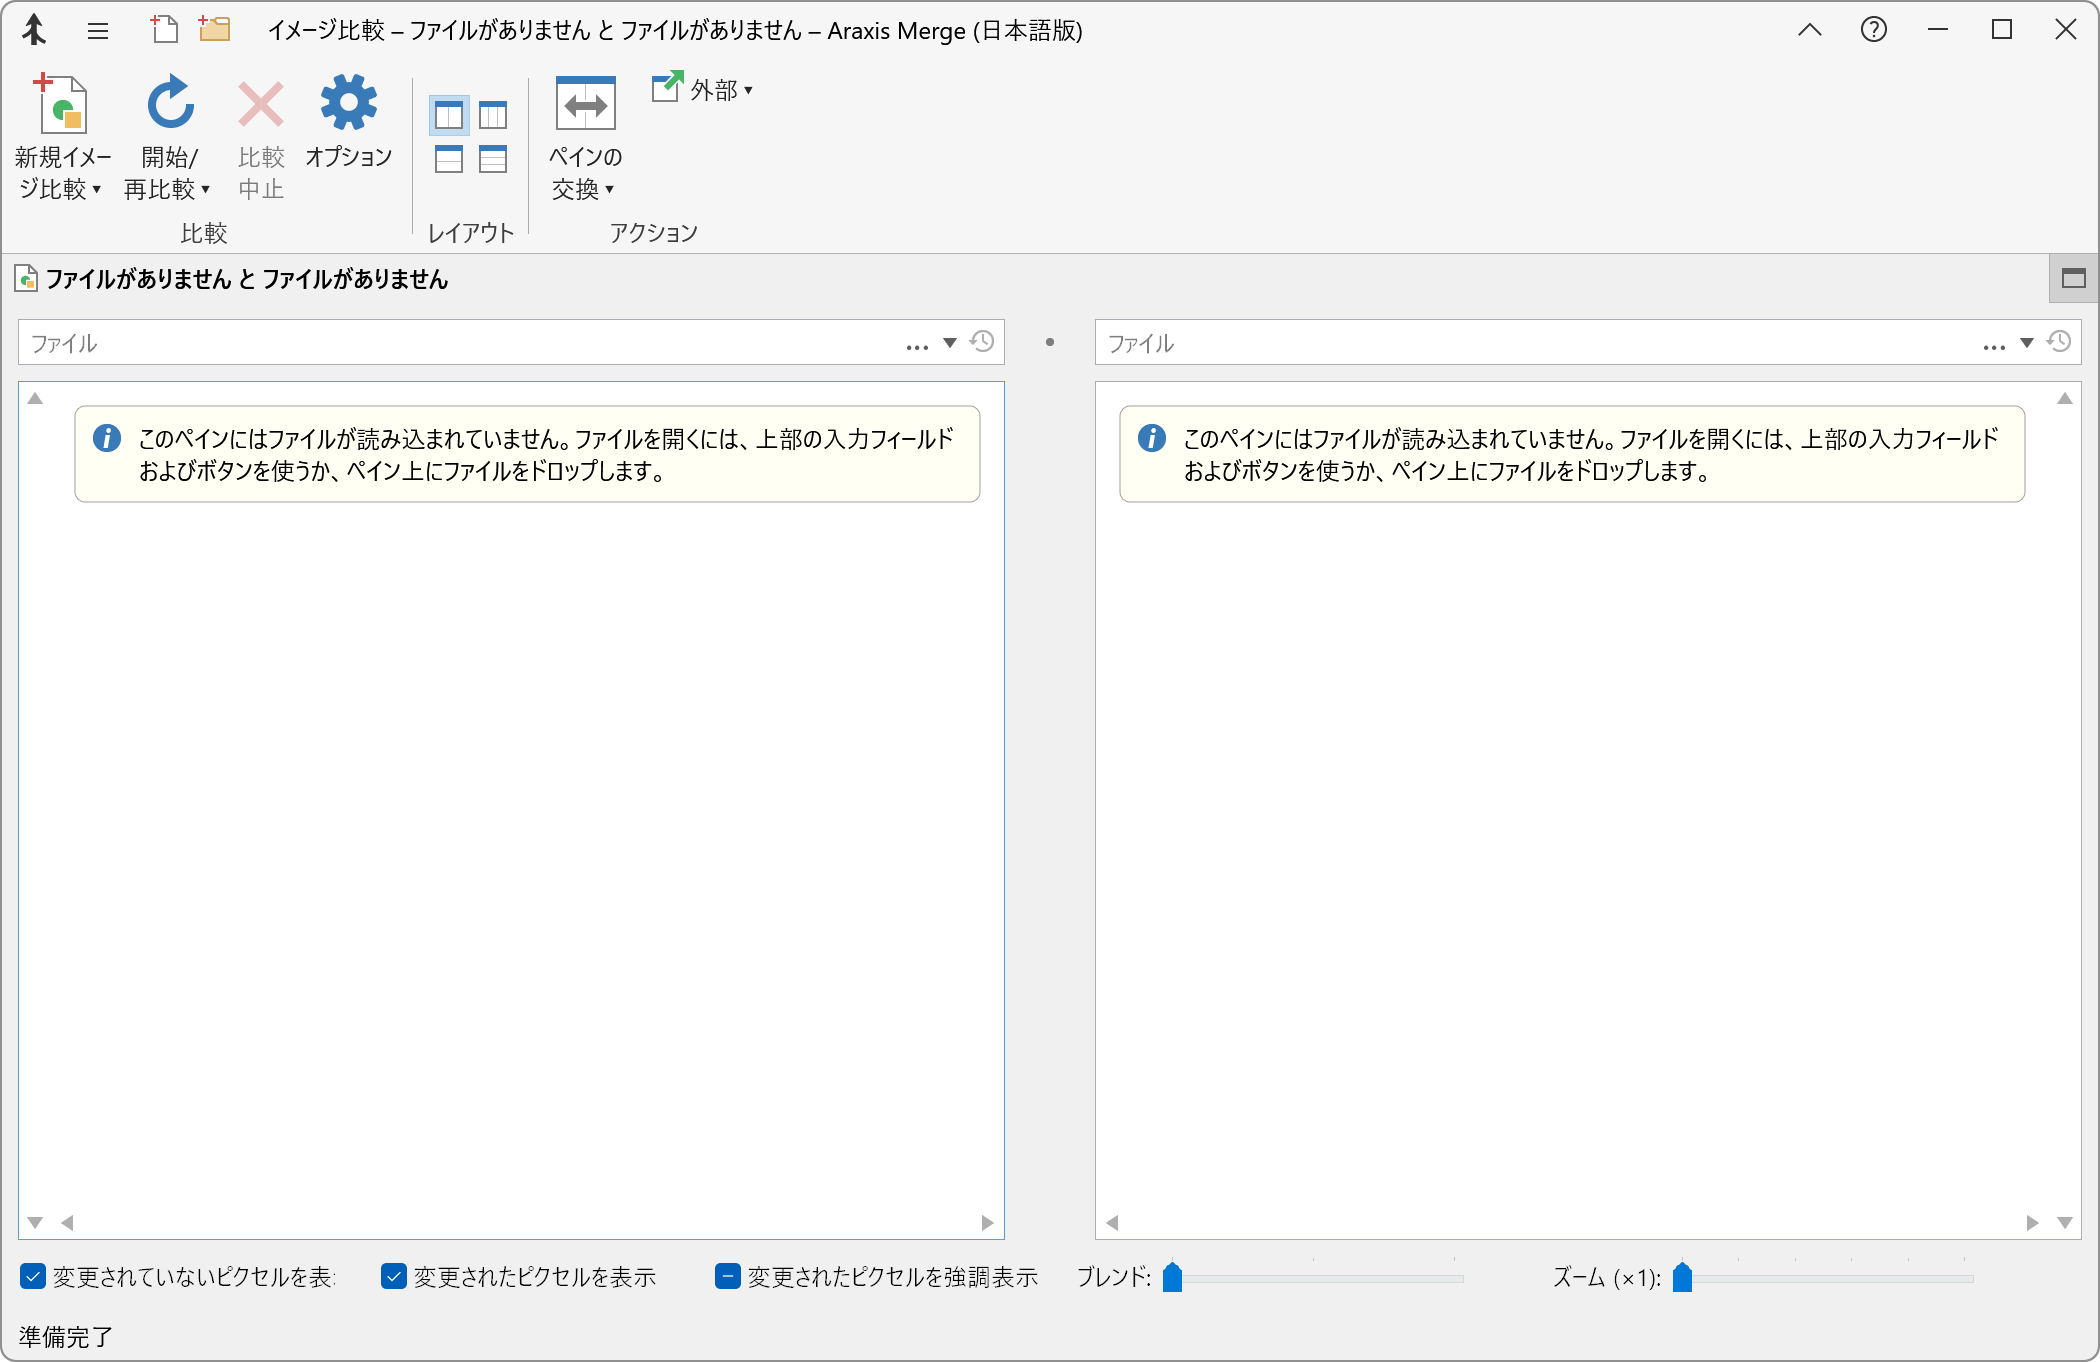The width and height of the screenshot is (2100, 1362).
Task: Click the left pane history clock icon
Action: [x=982, y=342]
